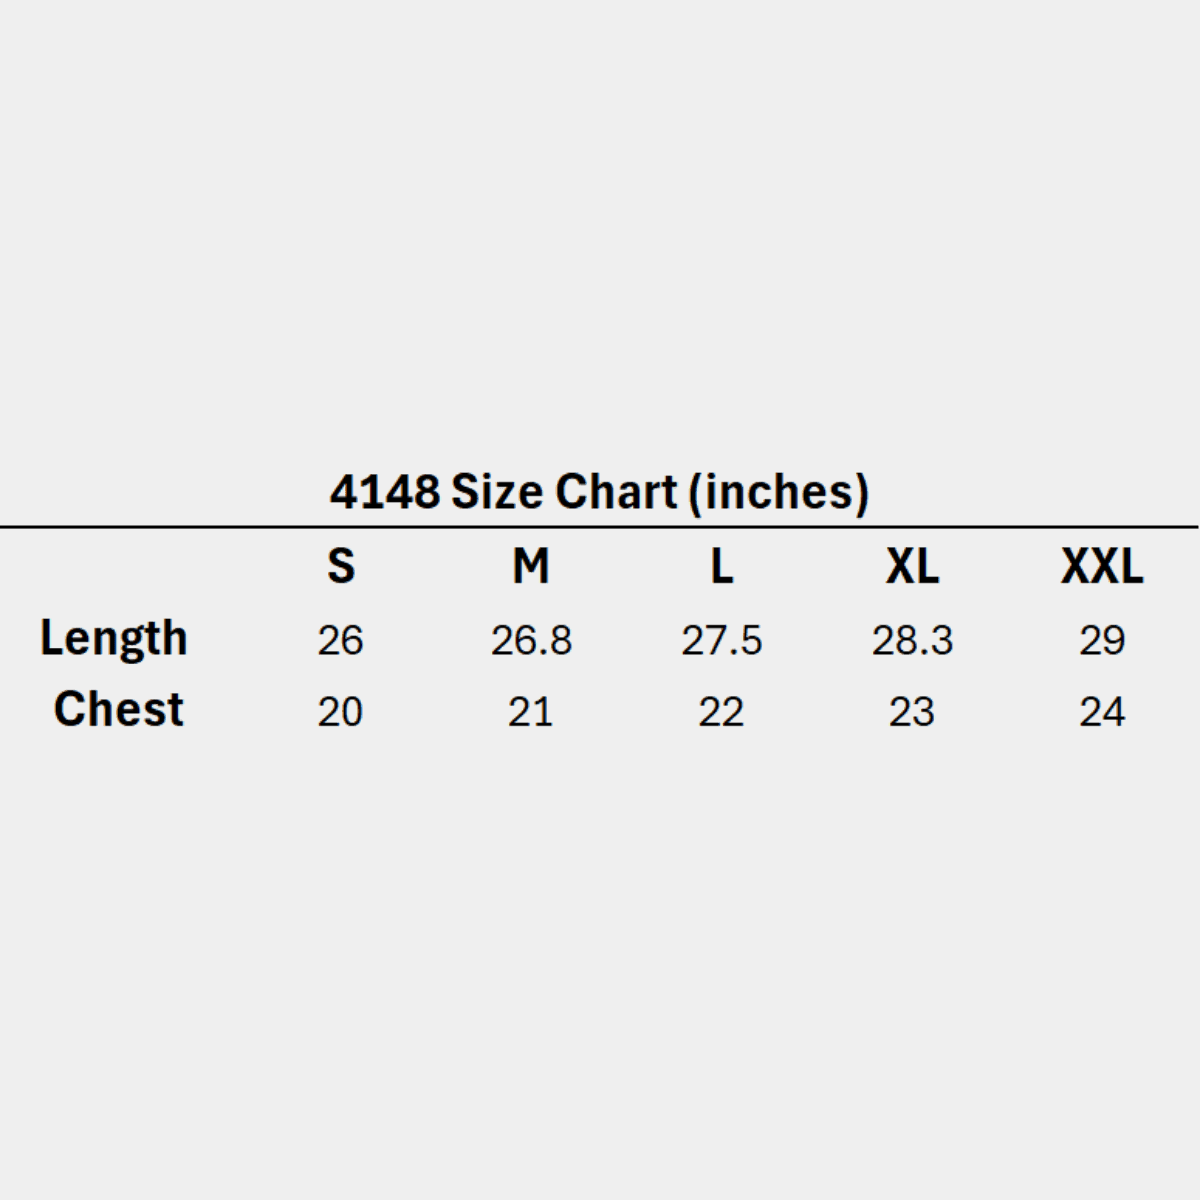Click the horizontal divider line below the title
Screen dimensions: 1200x1200
[x=600, y=526]
